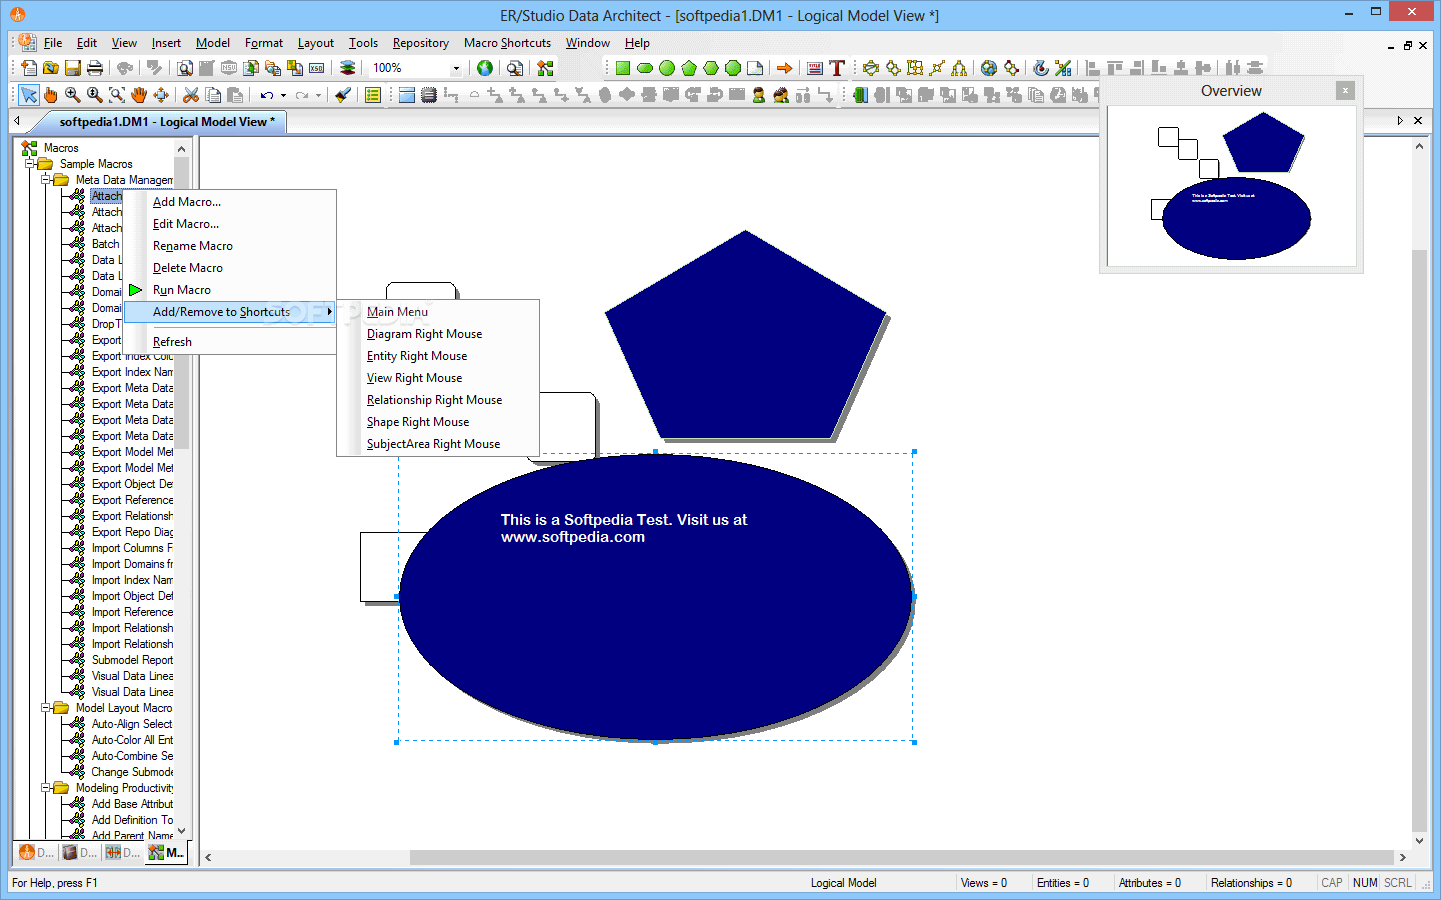This screenshot has height=900, width=1441.
Task: Click the Undo arrow icon
Action: (267, 95)
